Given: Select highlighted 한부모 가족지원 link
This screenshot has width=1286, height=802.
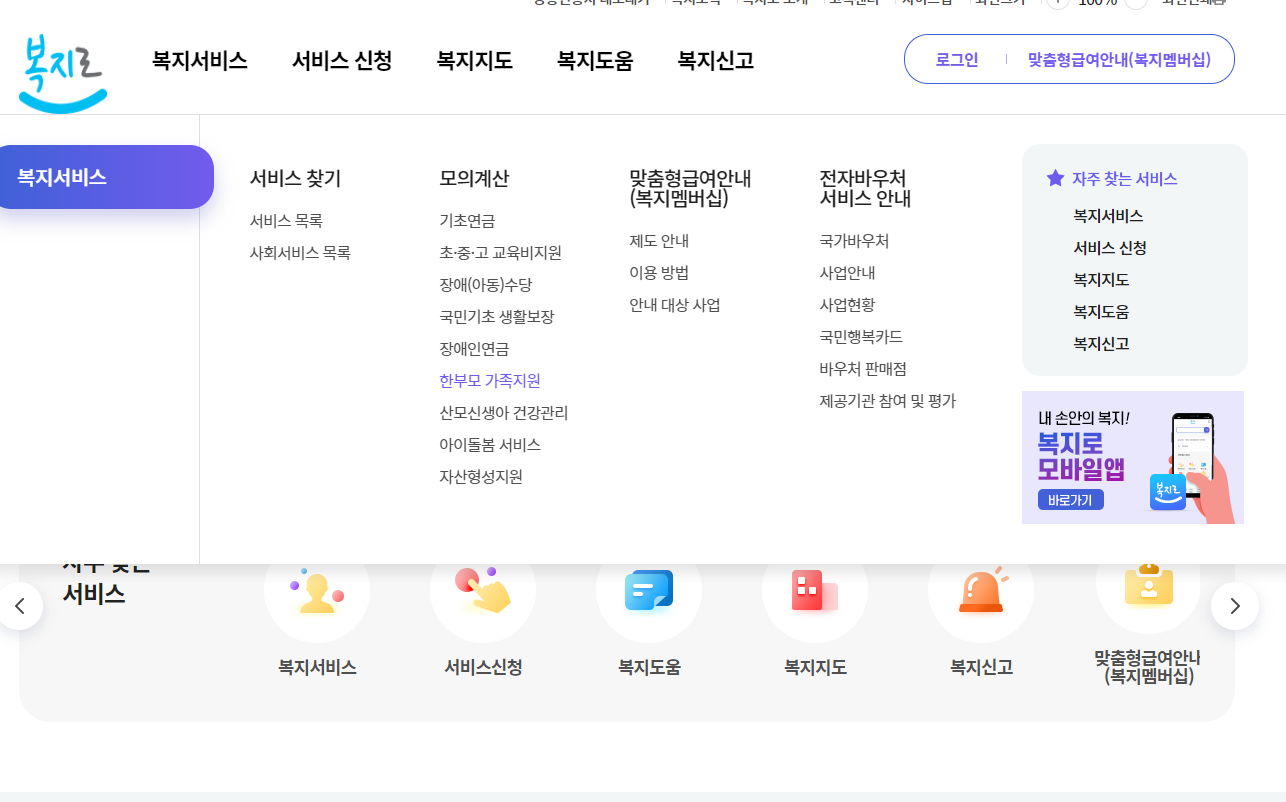Looking at the screenshot, I should pos(490,380).
